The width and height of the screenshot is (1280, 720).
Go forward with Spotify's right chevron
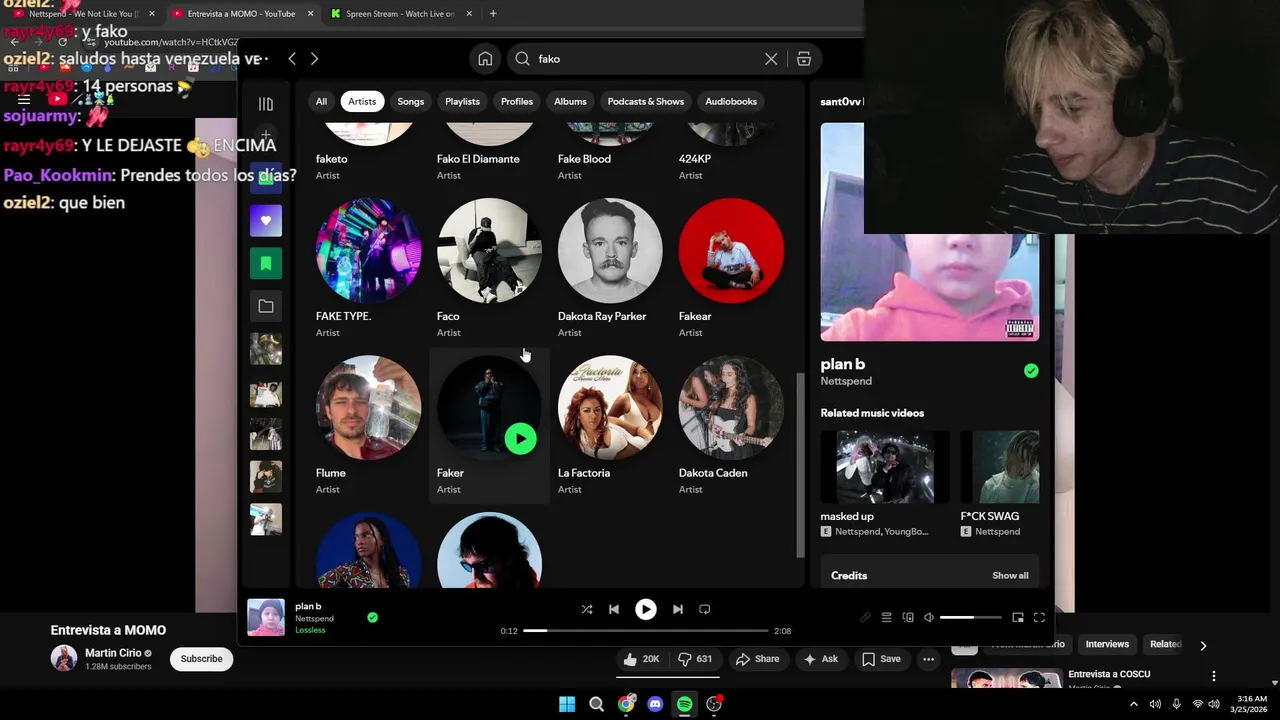[314, 59]
